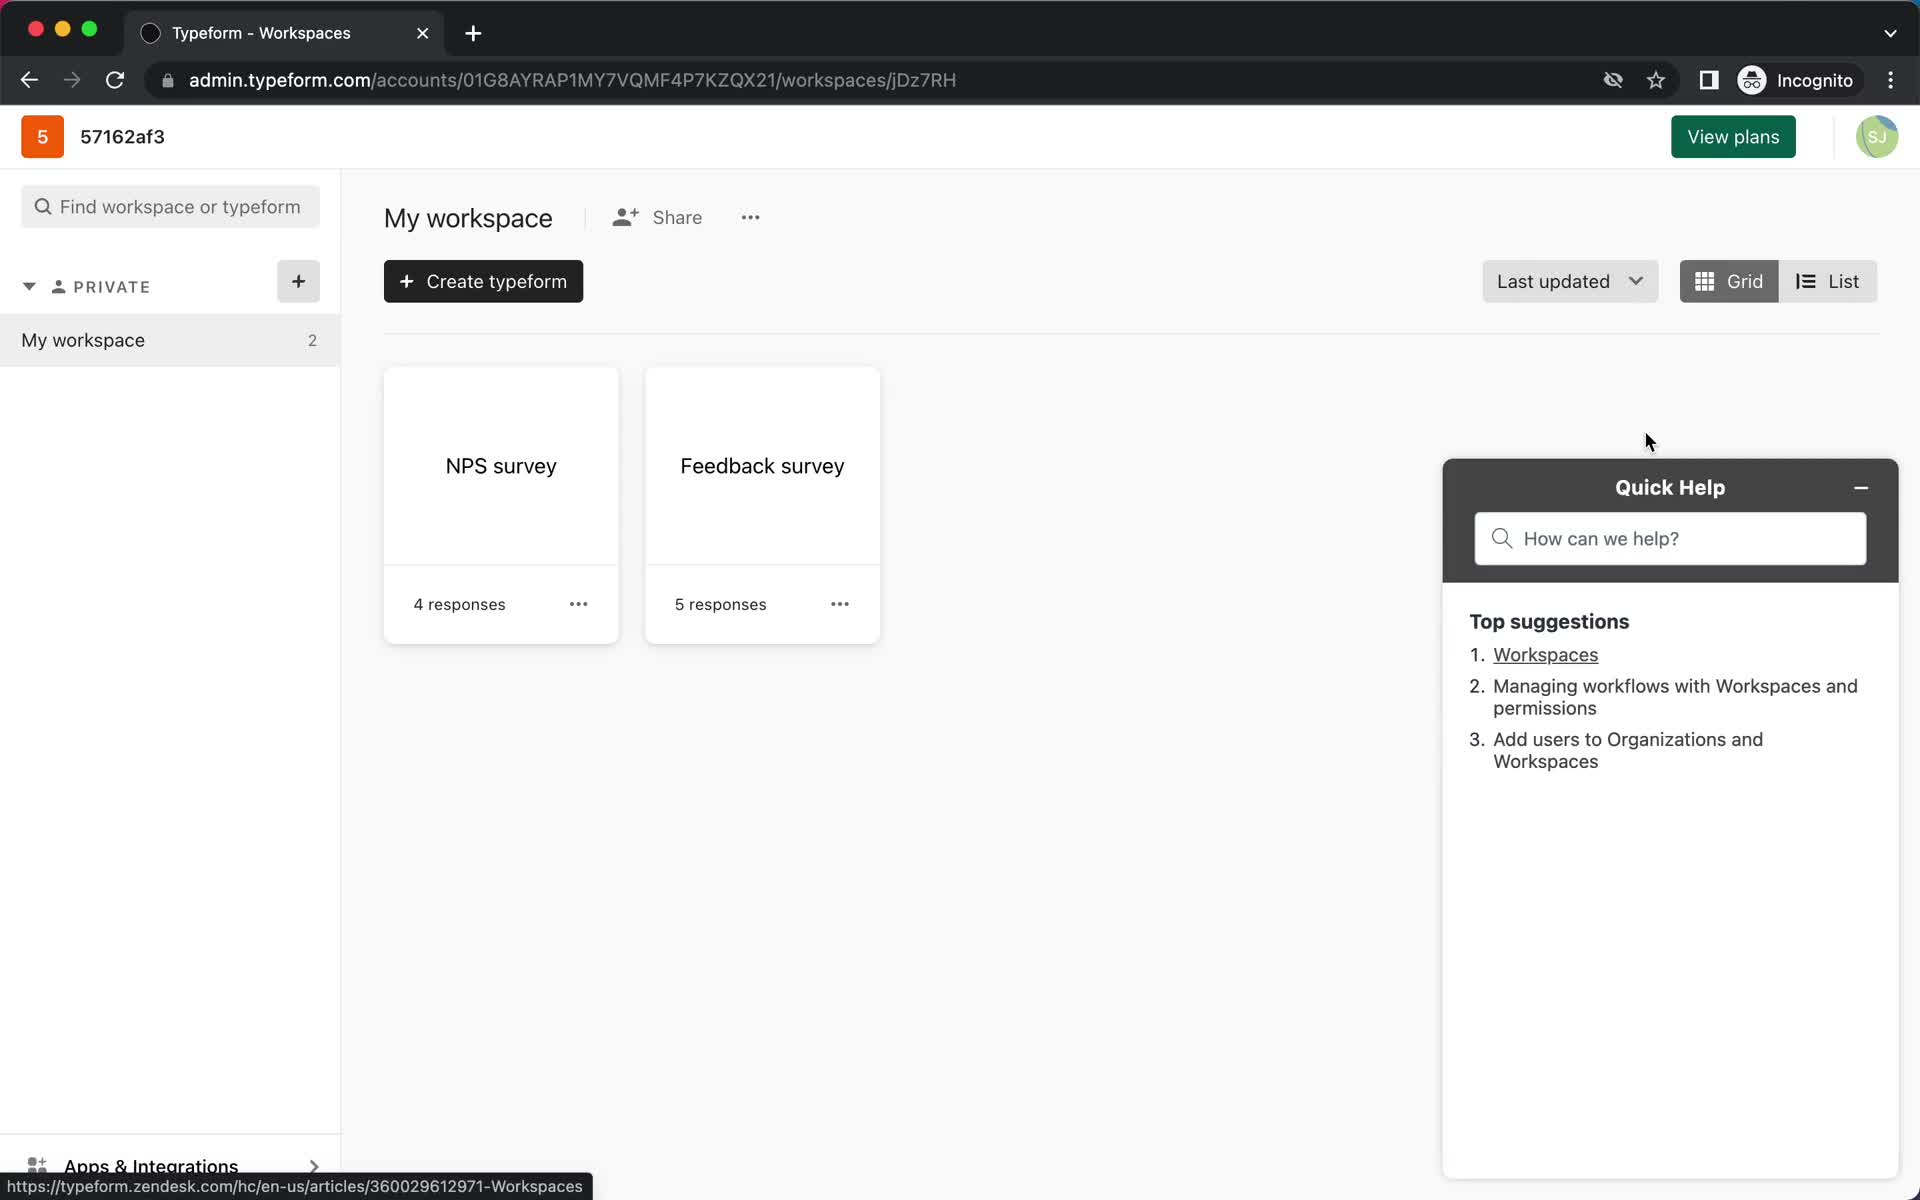Click the View plans button
The image size is (1920, 1200).
click(x=1733, y=135)
